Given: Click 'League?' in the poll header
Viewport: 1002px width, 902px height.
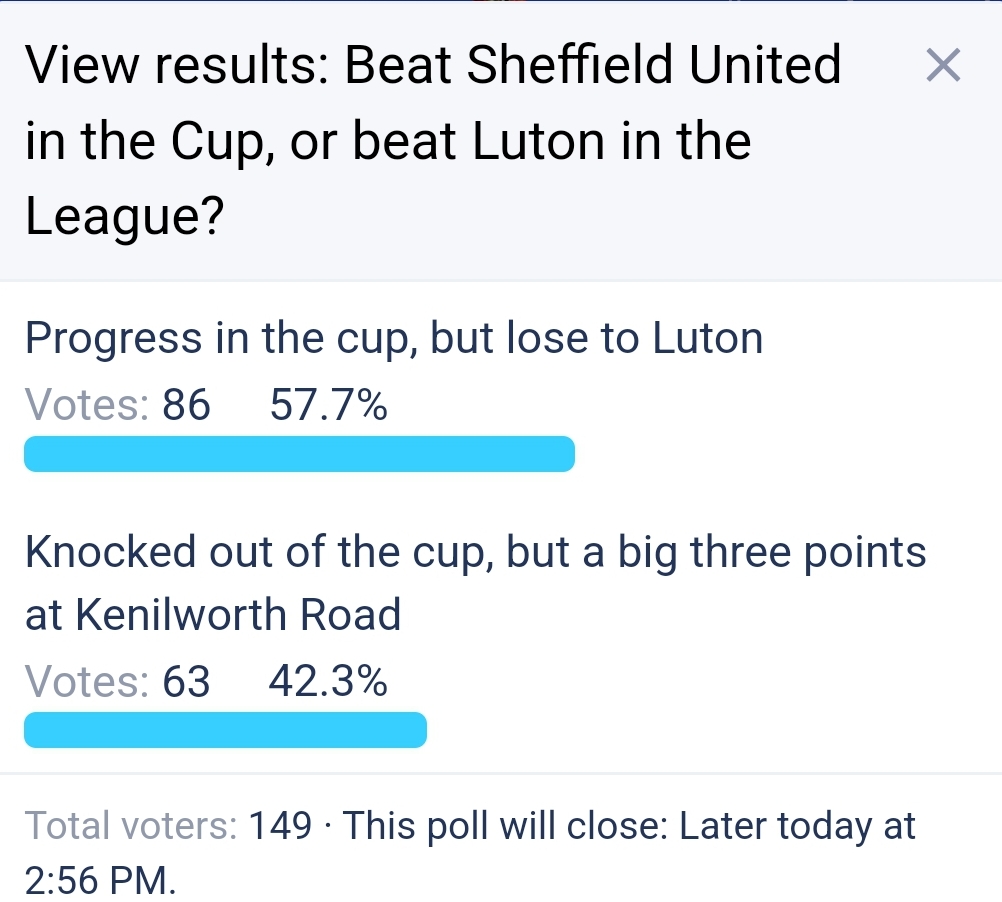Looking at the screenshot, I should click(x=125, y=217).
